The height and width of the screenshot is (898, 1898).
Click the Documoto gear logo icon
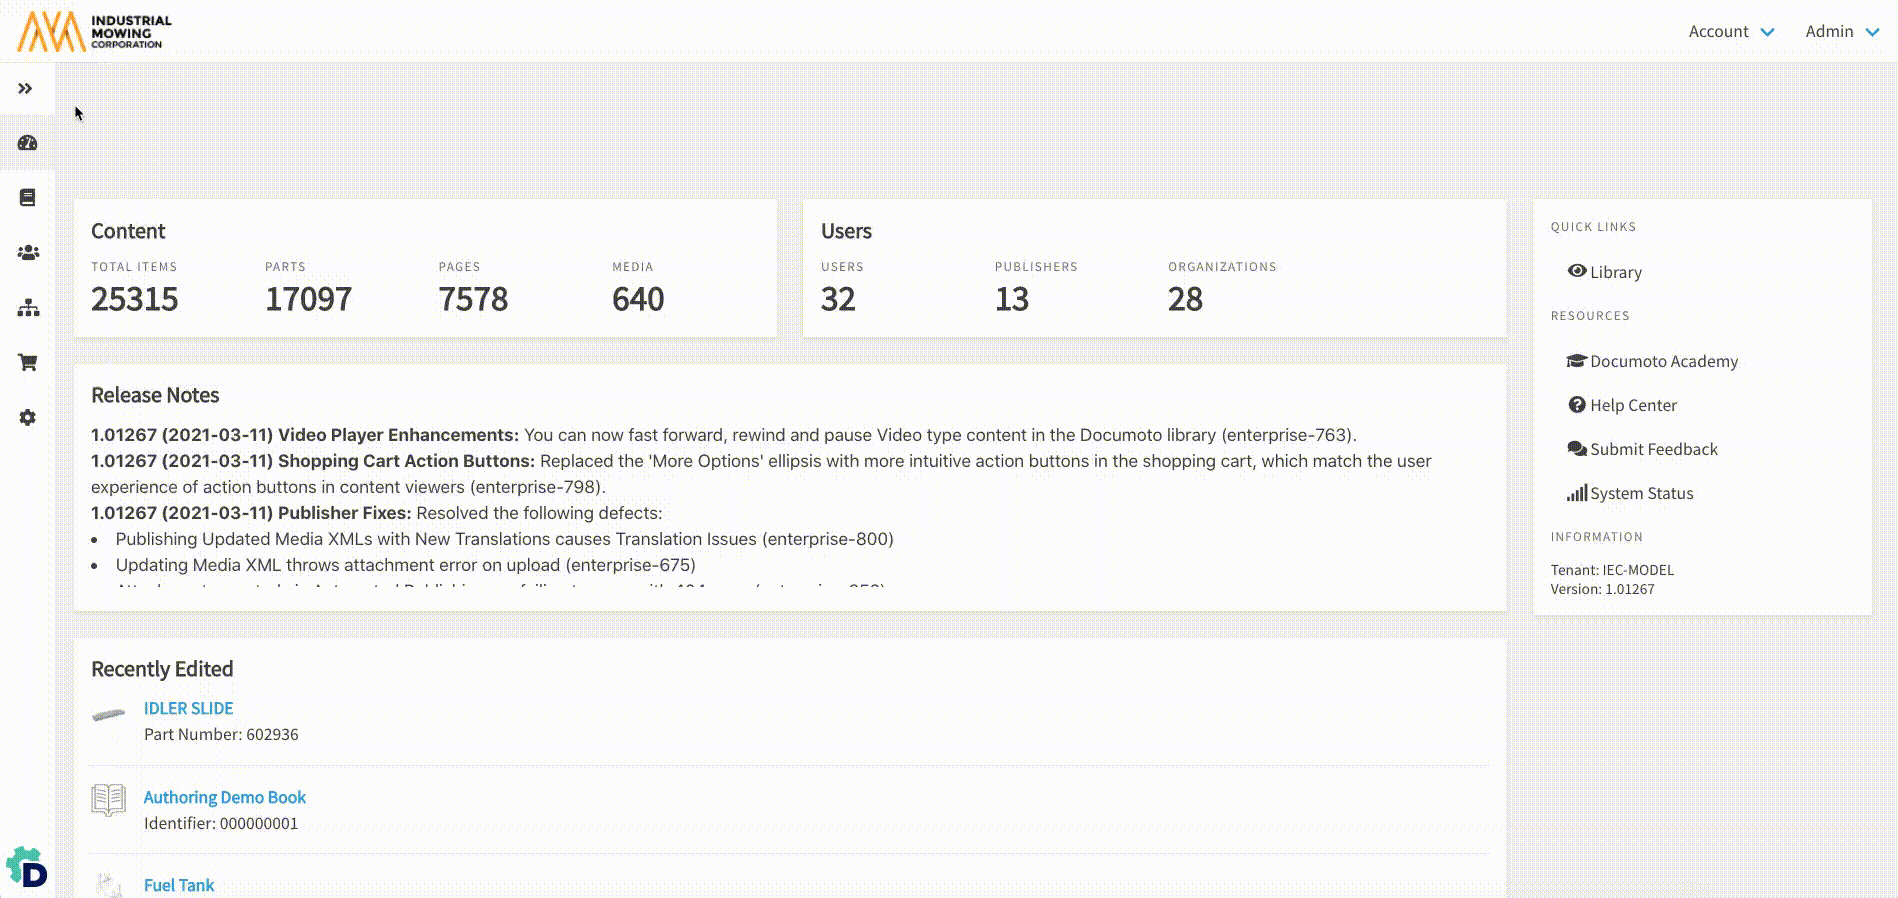(x=27, y=868)
